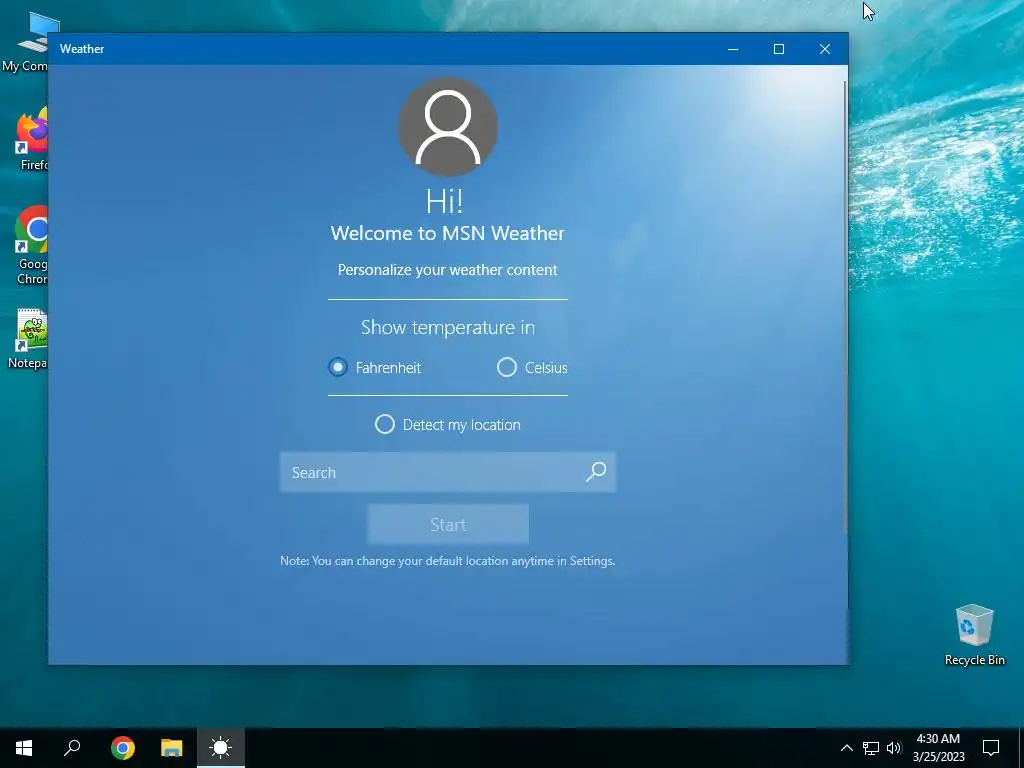
Task: Open the clock showing 4:30 AM
Action: pos(938,748)
